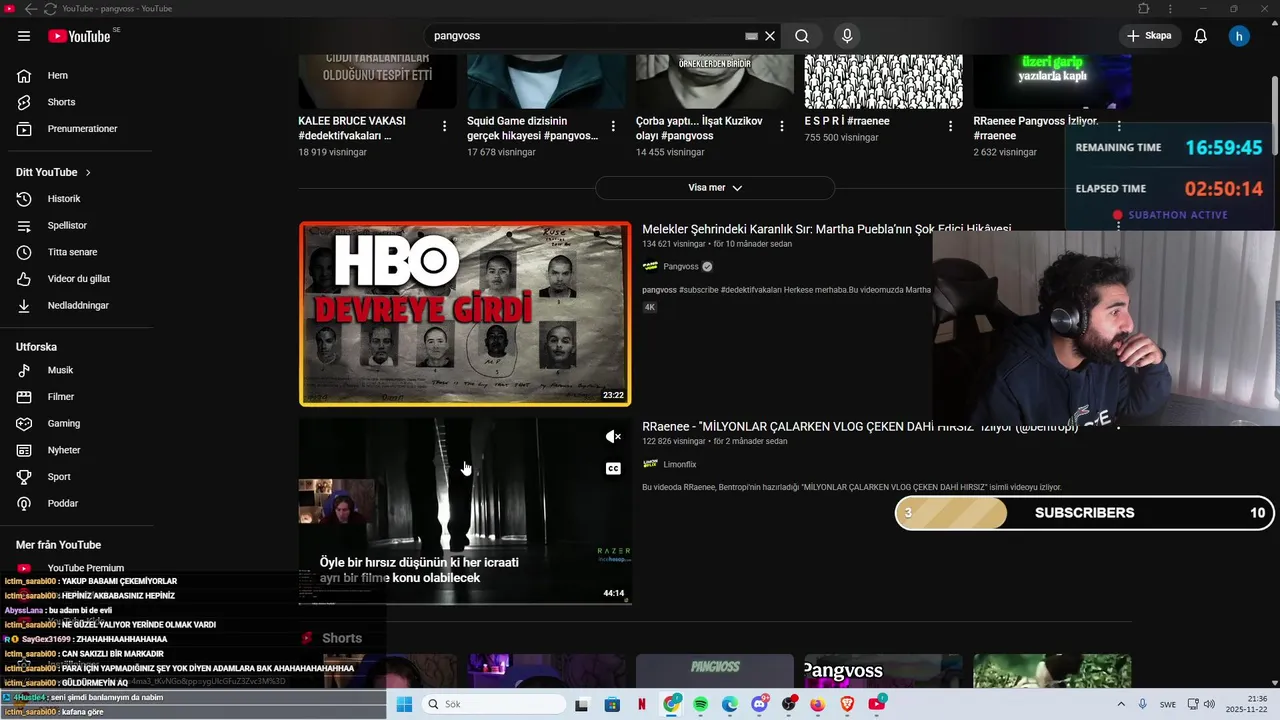The image size is (1280, 720).
Task: Open more options for KALEE BRUCE VAKASI short
Action: 444,127
